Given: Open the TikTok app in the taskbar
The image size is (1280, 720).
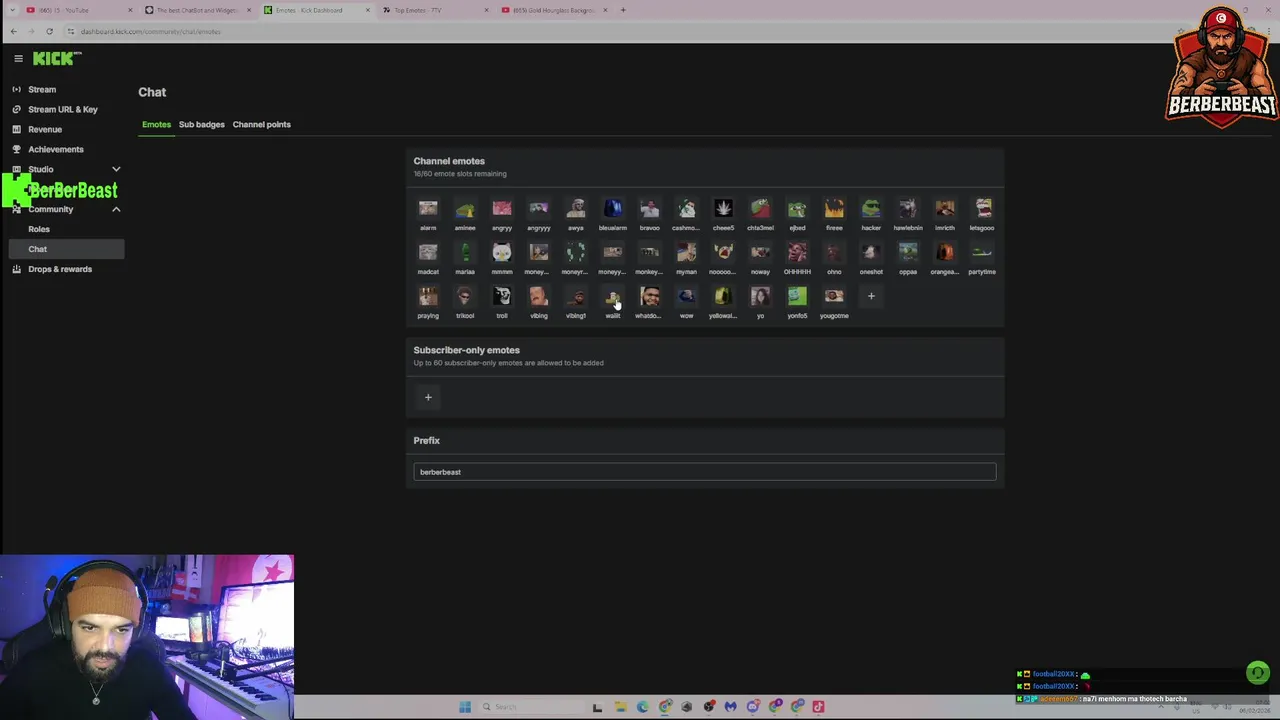Looking at the screenshot, I should tap(819, 707).
